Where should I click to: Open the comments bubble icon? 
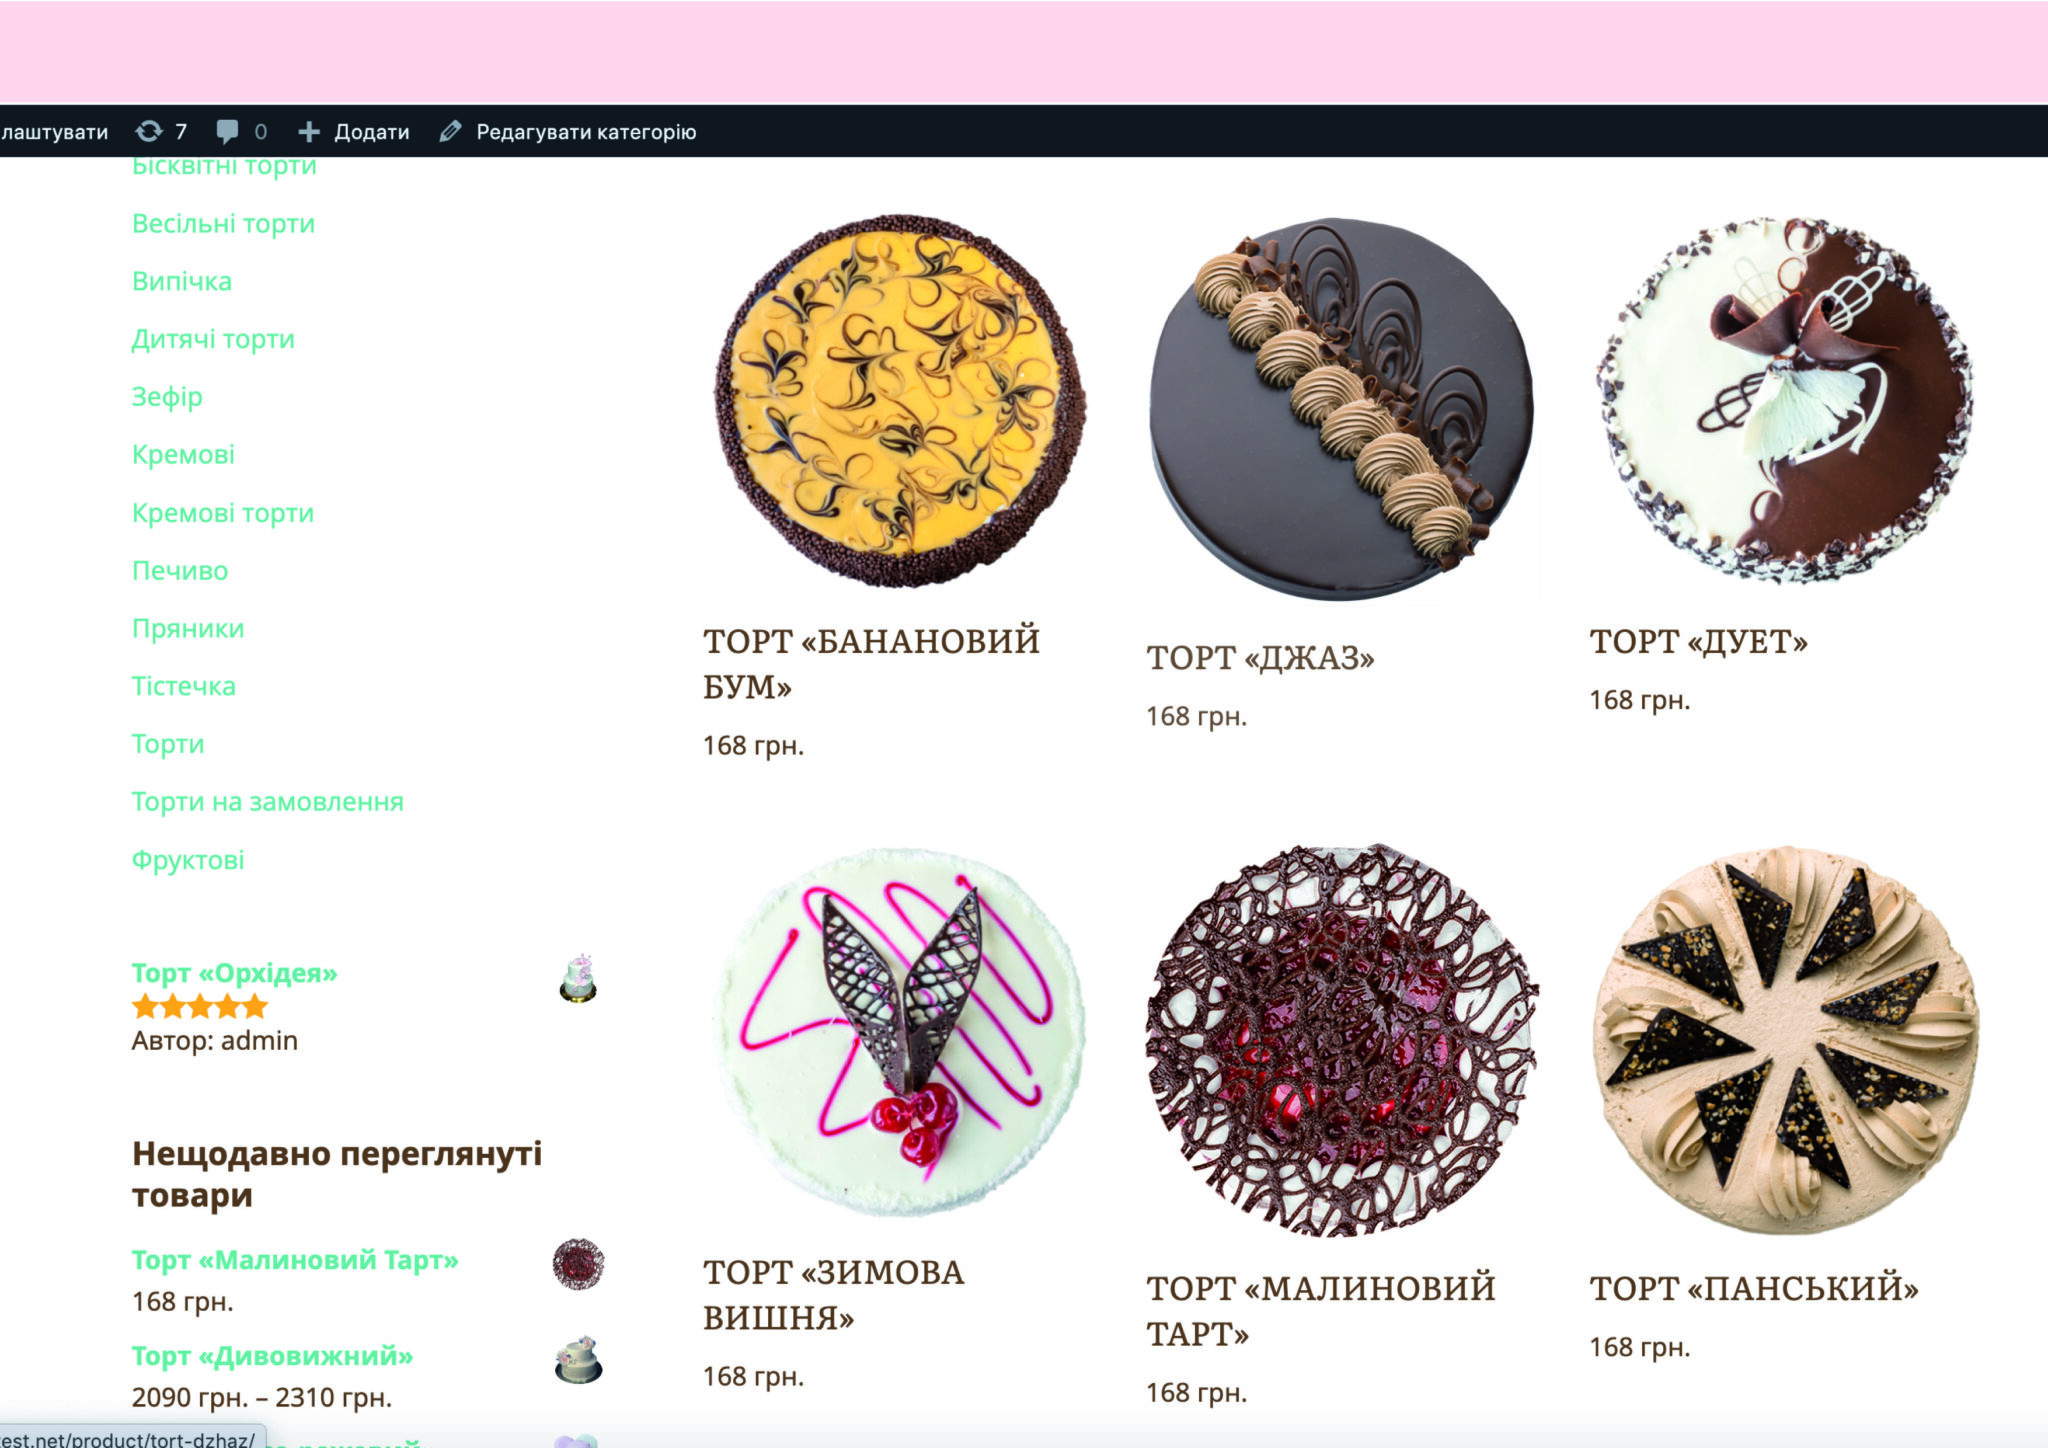pos(227,131)
